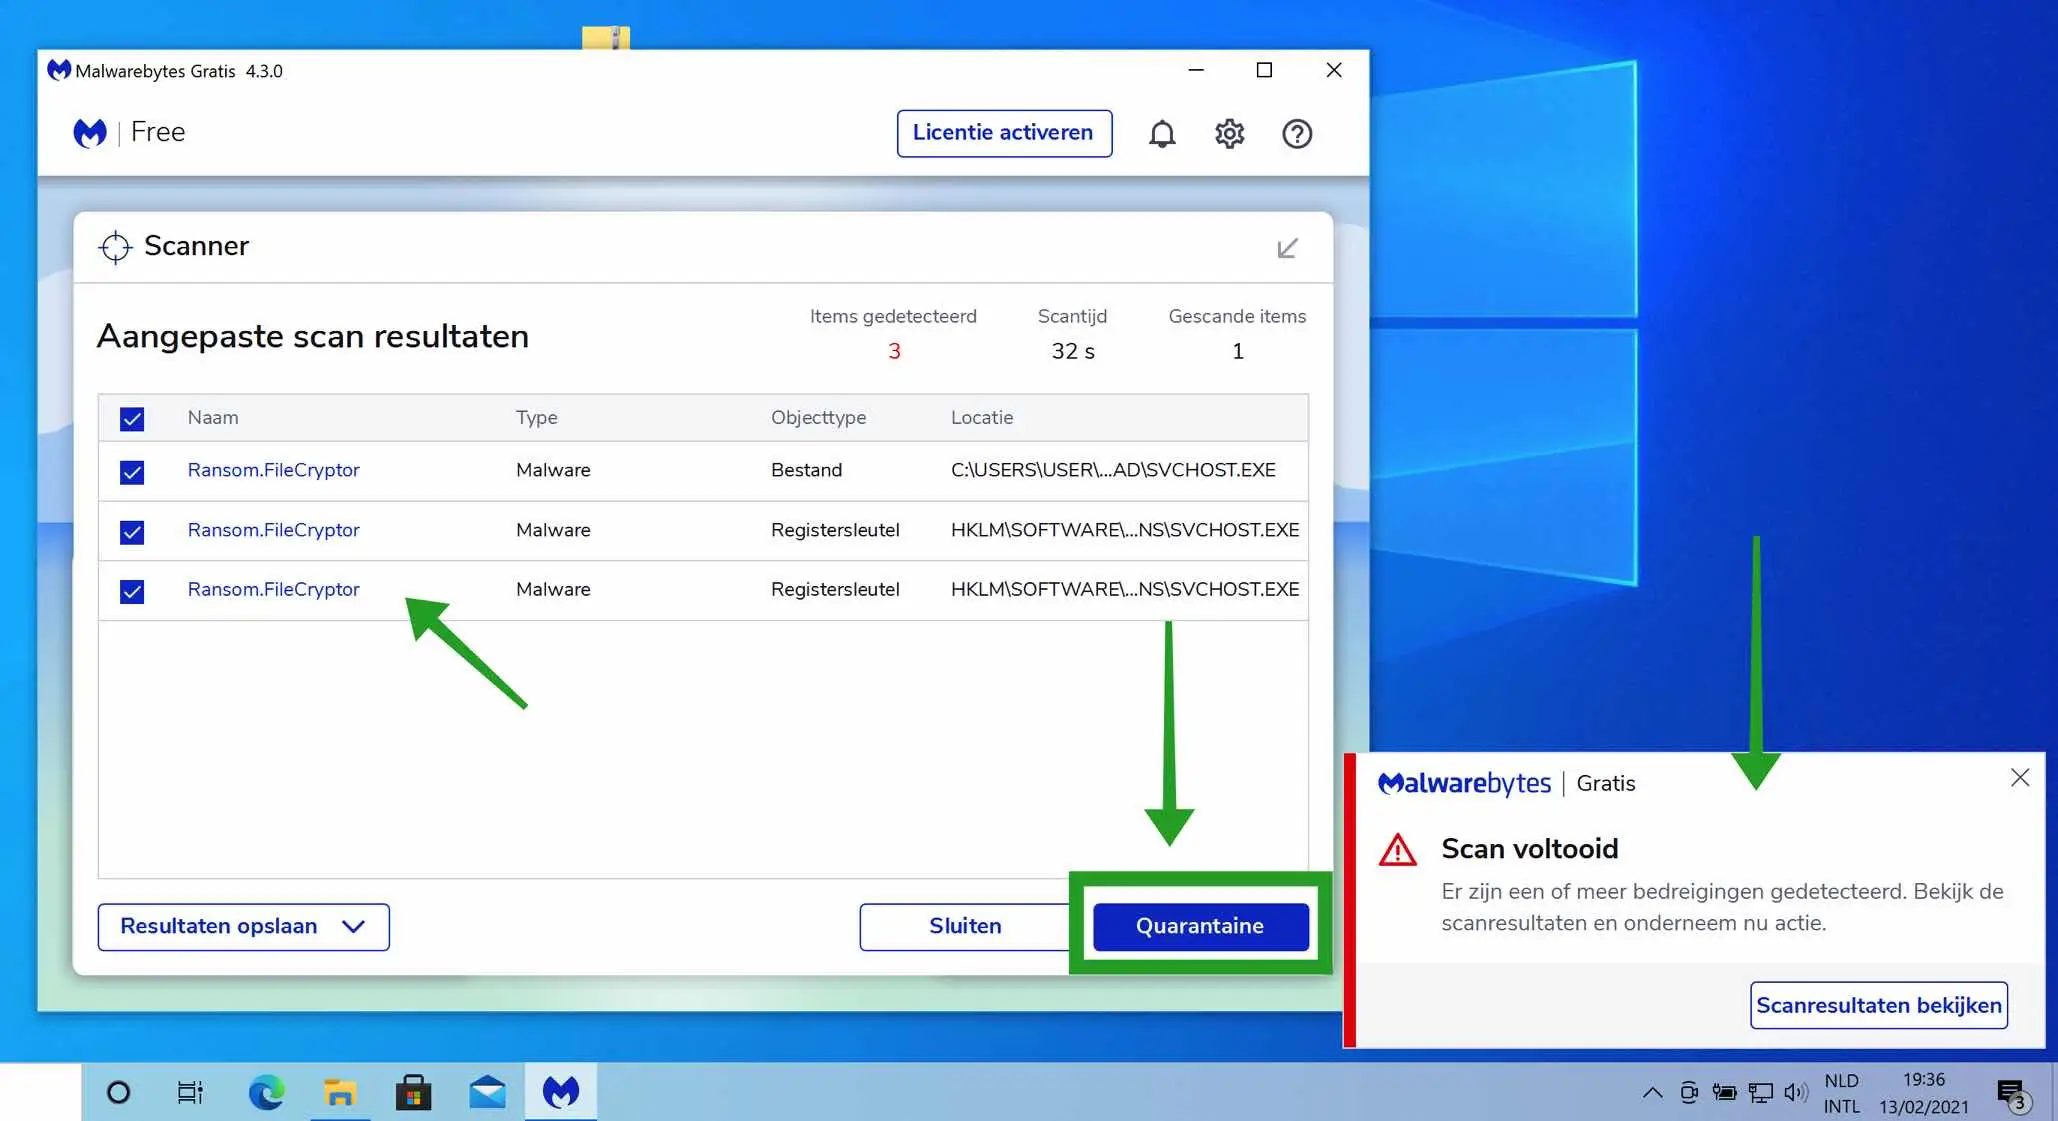Minimize the Malwarebytes window
The image size is (2058, 1121).
1195,70
